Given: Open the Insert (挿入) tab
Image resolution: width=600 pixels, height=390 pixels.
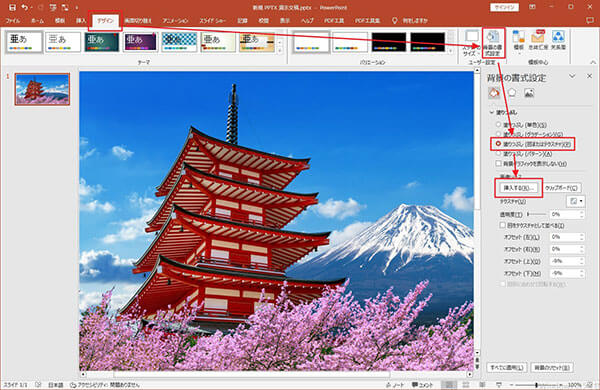Looking at the screenshot, I should (81, 21).
